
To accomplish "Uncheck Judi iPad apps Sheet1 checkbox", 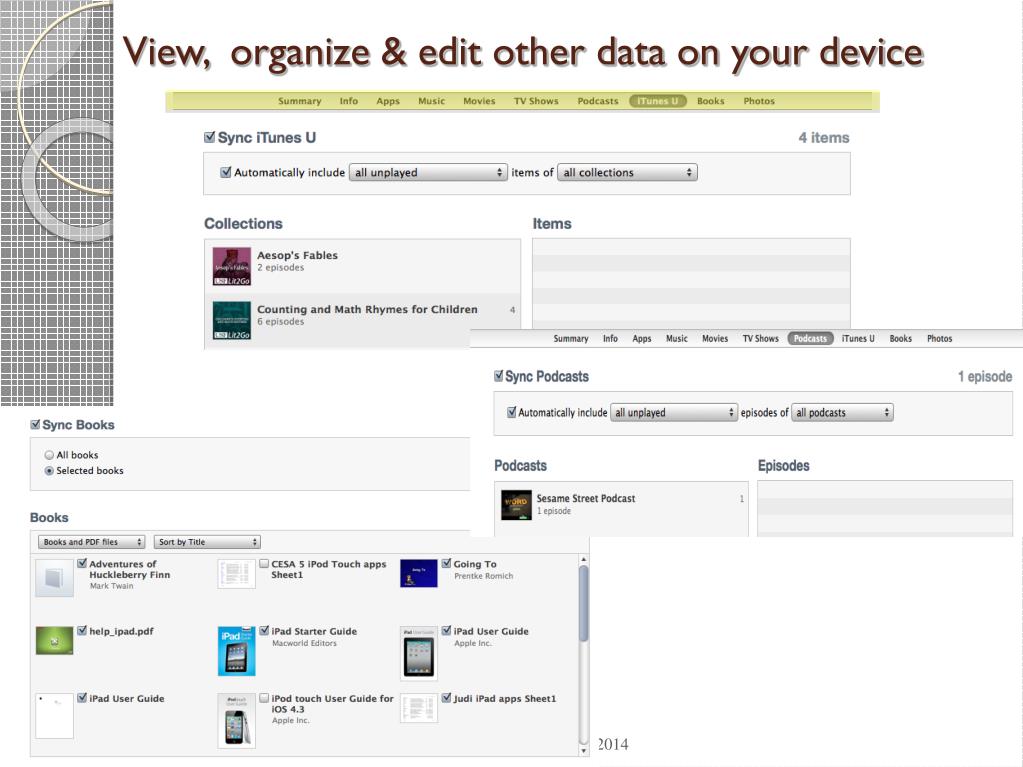I will (x=446, y=698).
